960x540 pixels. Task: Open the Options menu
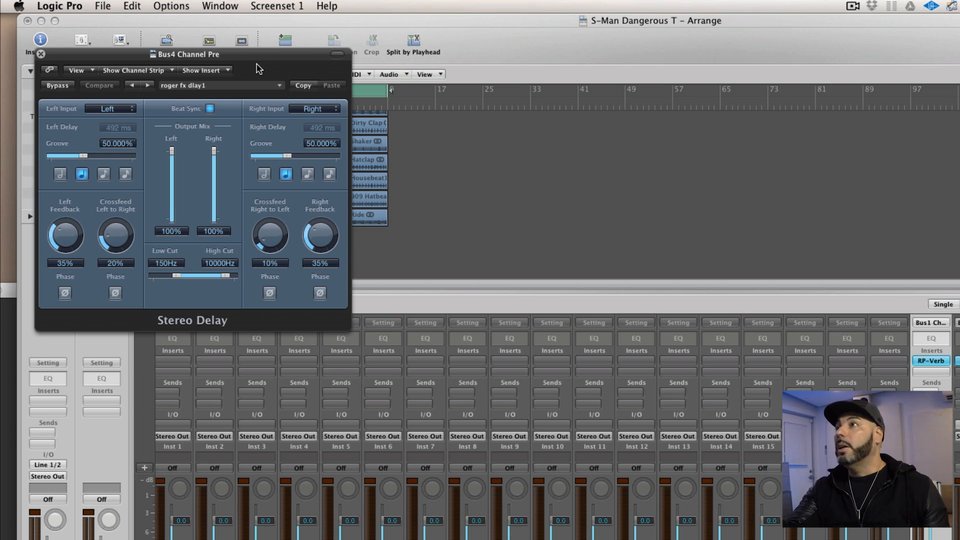pyautogui.click(x=171, y=6)
